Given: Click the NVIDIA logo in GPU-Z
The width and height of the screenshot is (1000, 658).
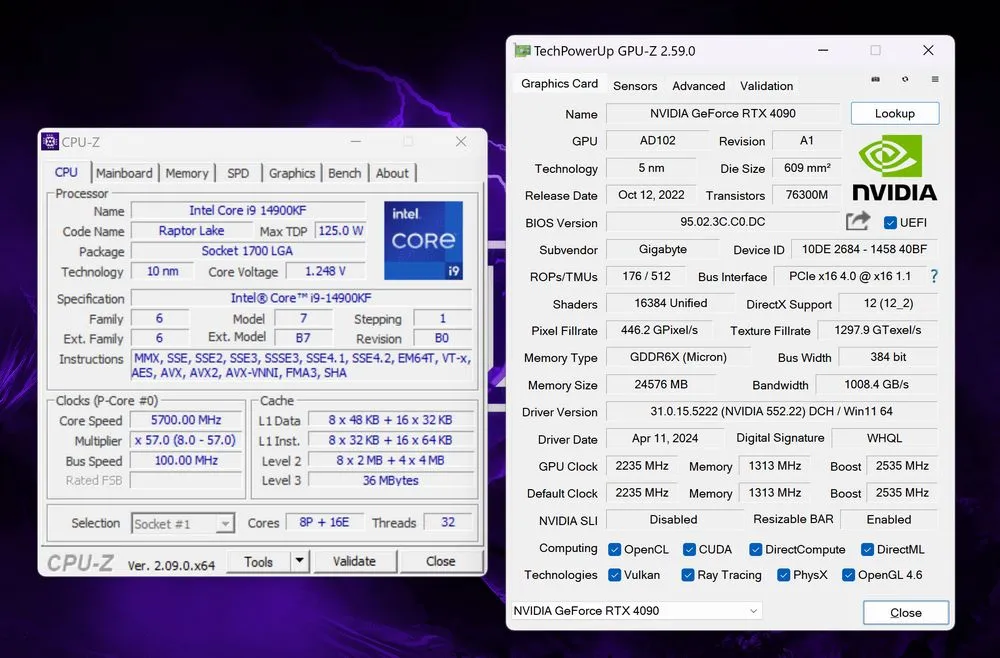Looking at the screenshot, I should [x=894, y=168].
